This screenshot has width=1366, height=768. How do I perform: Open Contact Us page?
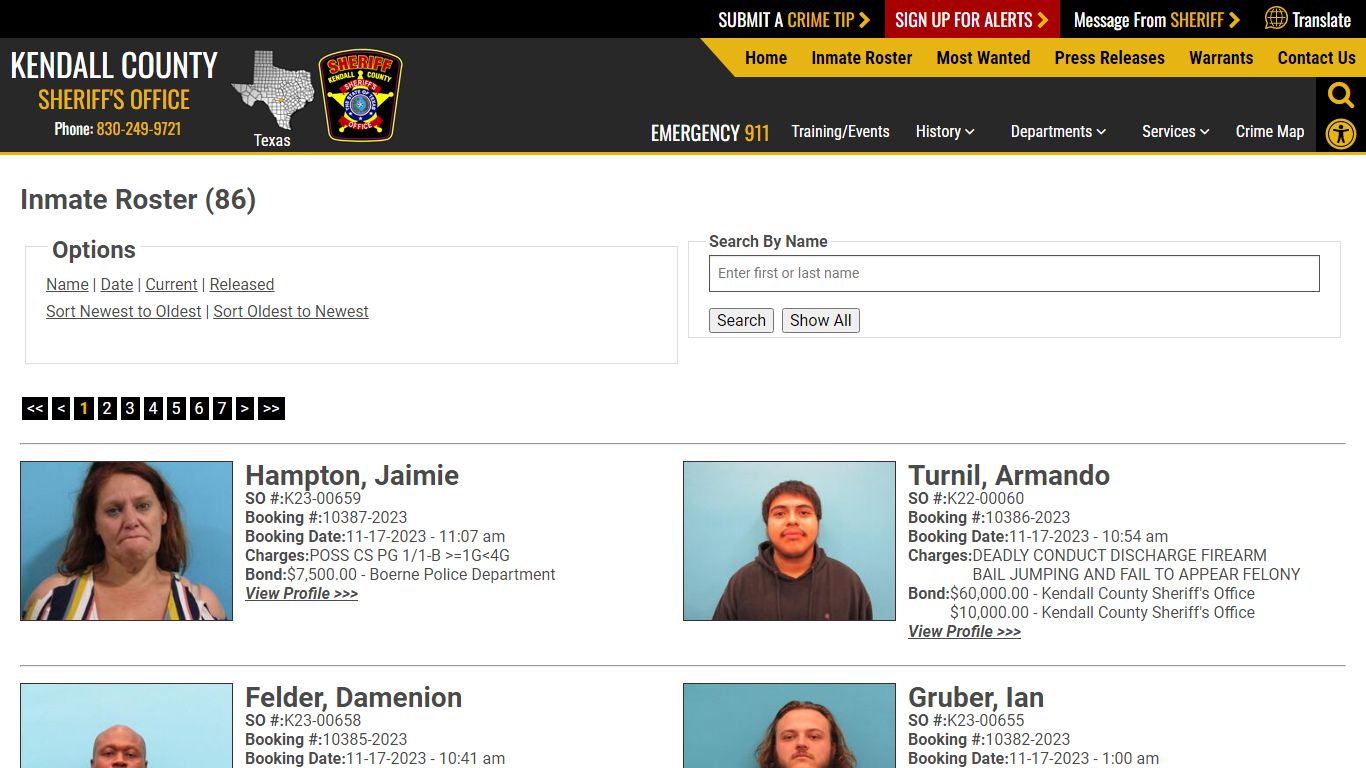click(x=1316, y=58)
